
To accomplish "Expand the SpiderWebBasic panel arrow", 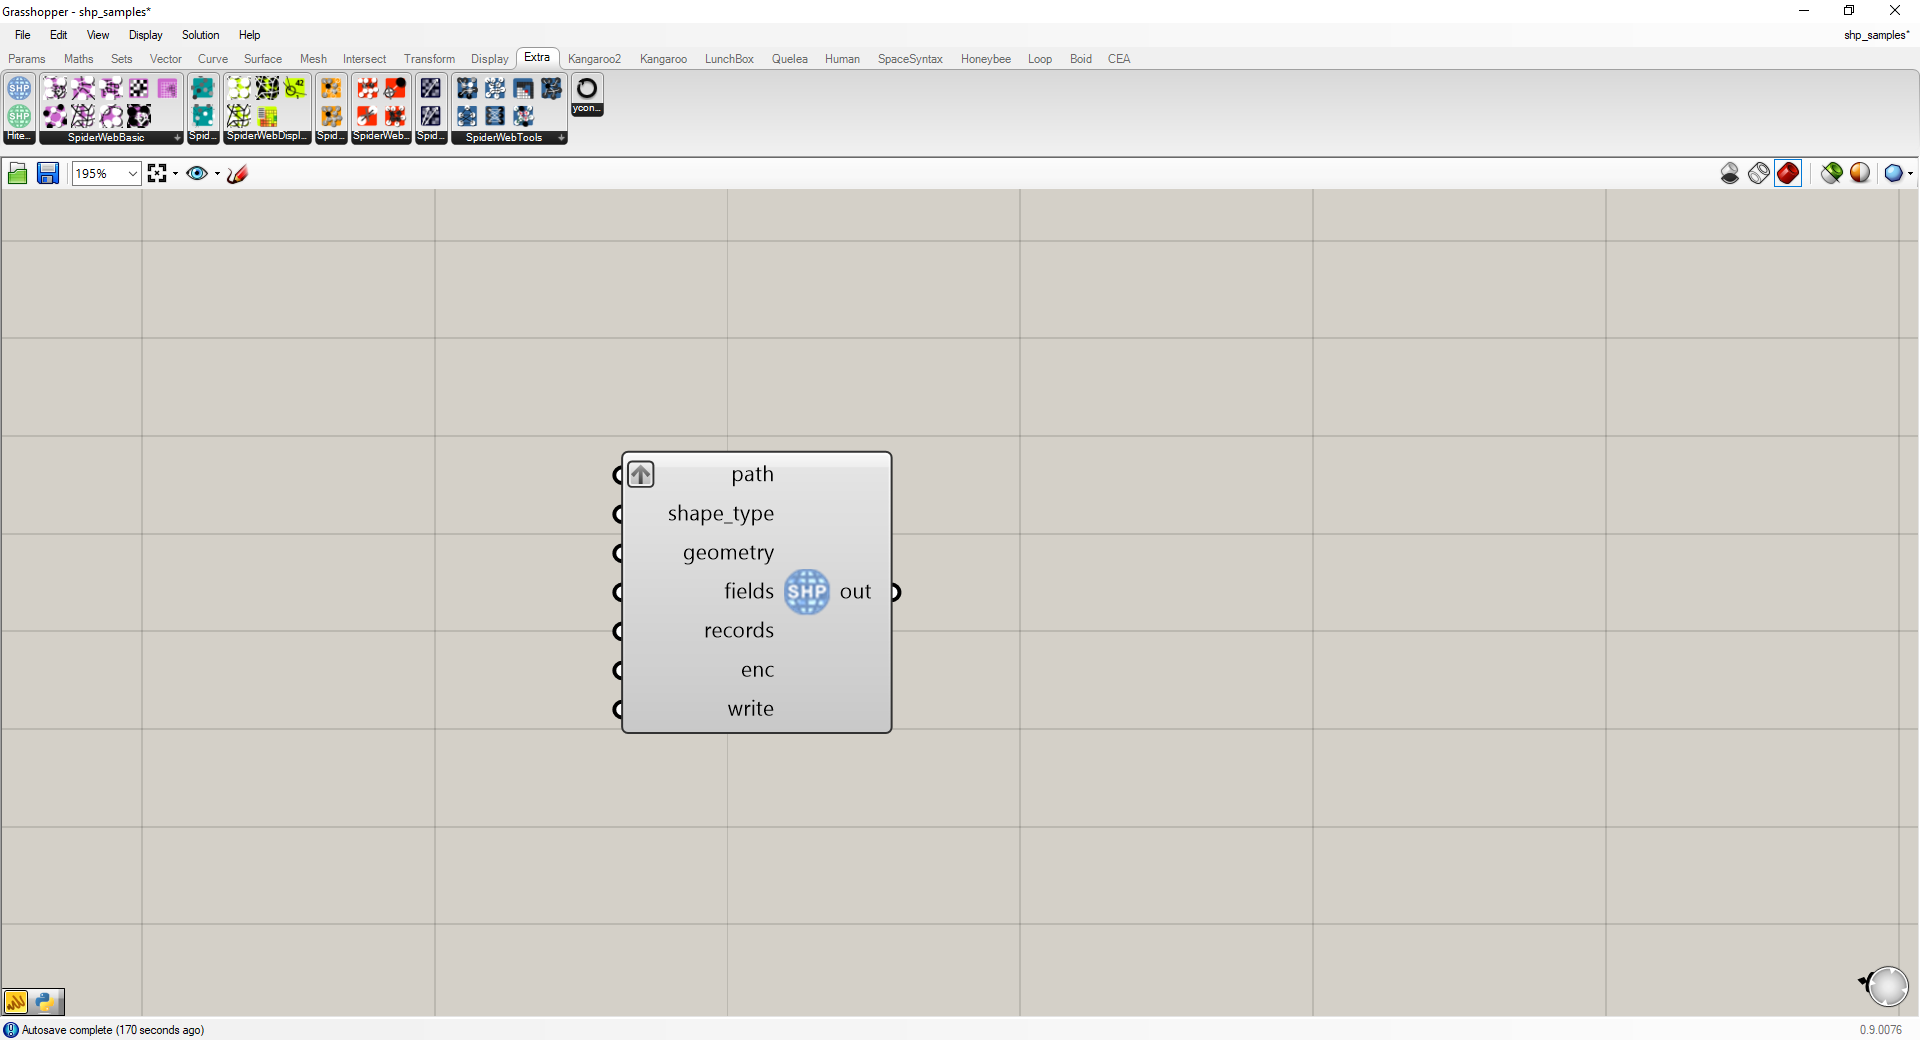I will 177,138.
